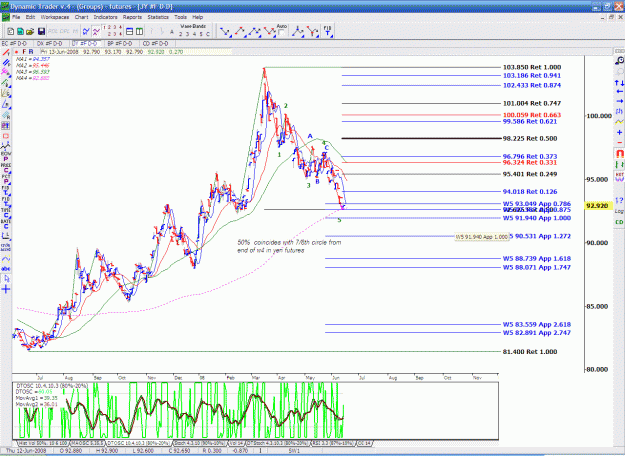625x456 pixels.
Task: Select the blue angle tool in left sidebar
Action: (x=6, y=104)
